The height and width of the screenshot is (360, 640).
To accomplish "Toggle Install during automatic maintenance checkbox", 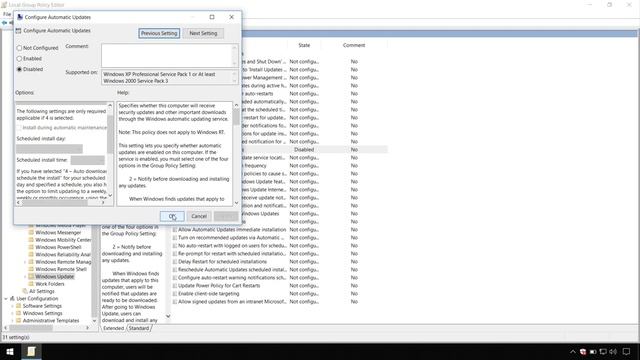I will click(19, 128).
